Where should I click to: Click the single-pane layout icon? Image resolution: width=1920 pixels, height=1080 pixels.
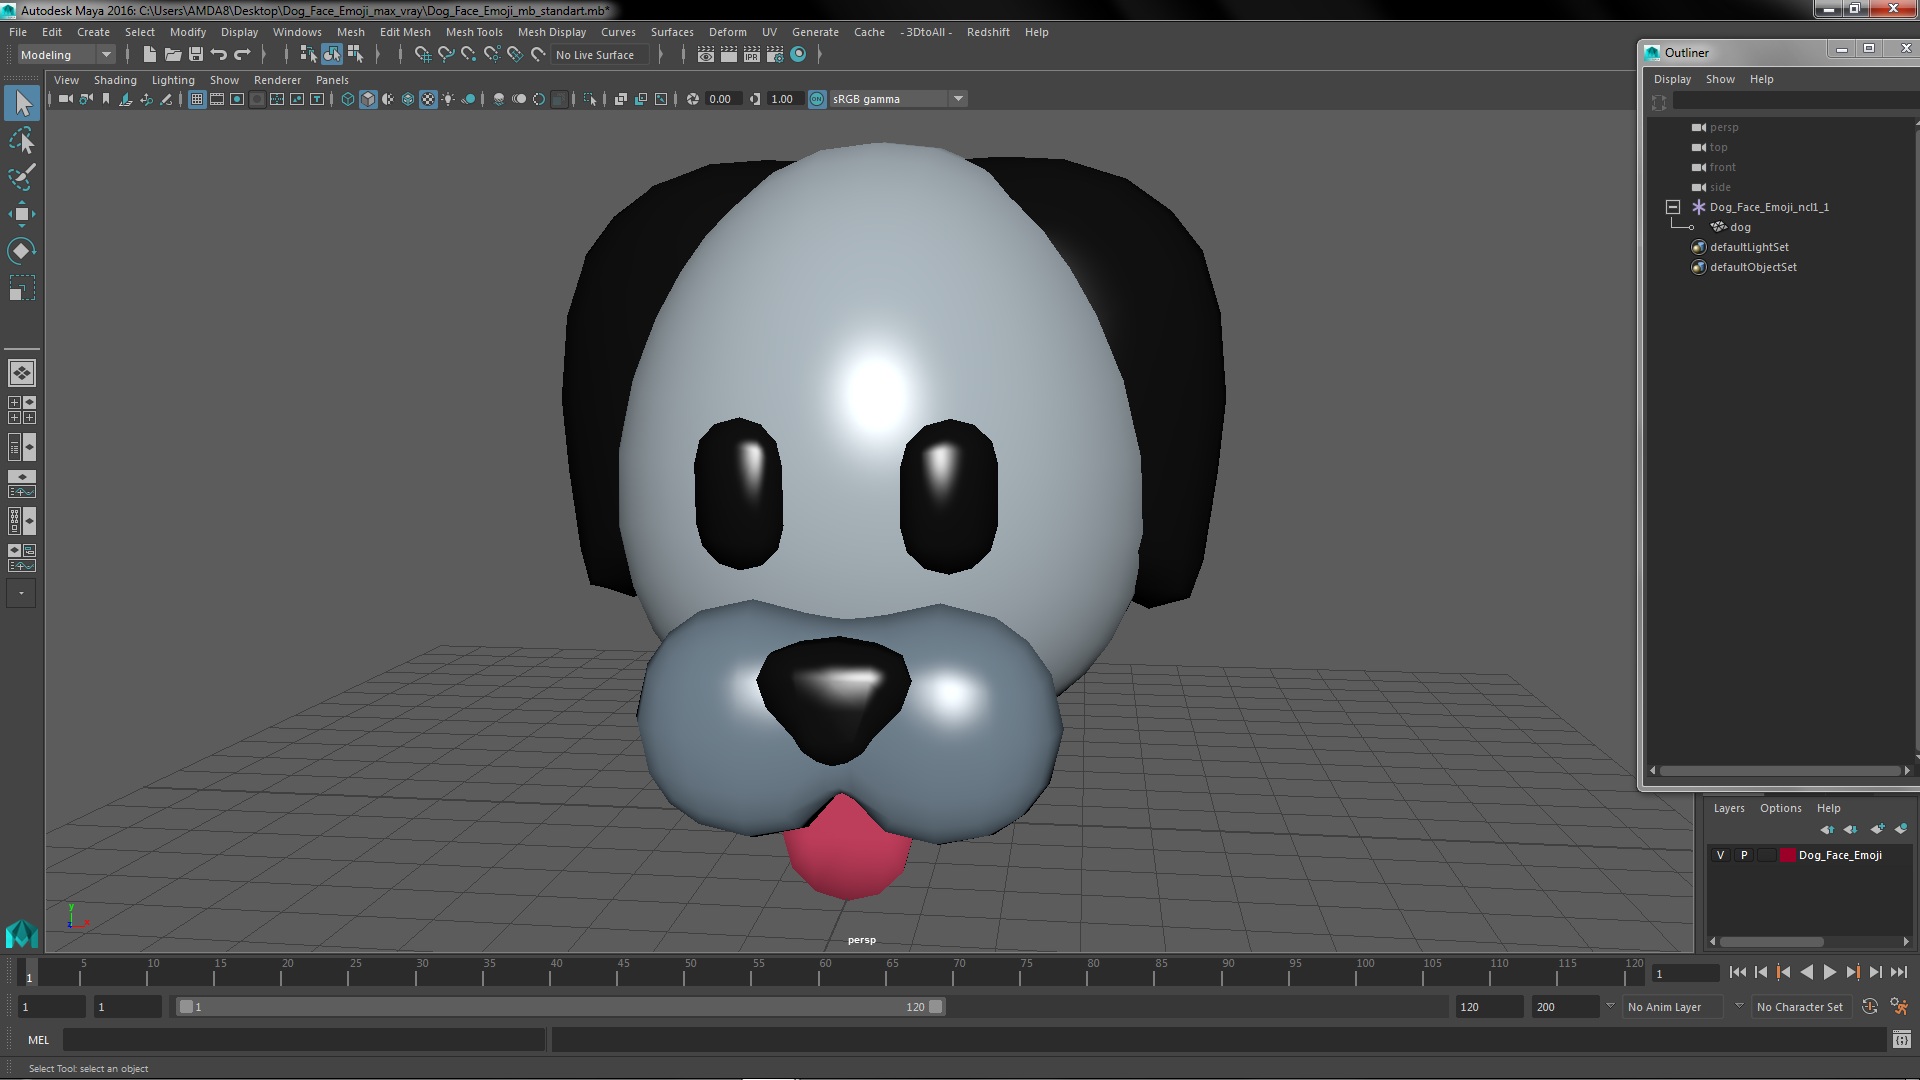point(21,373)
